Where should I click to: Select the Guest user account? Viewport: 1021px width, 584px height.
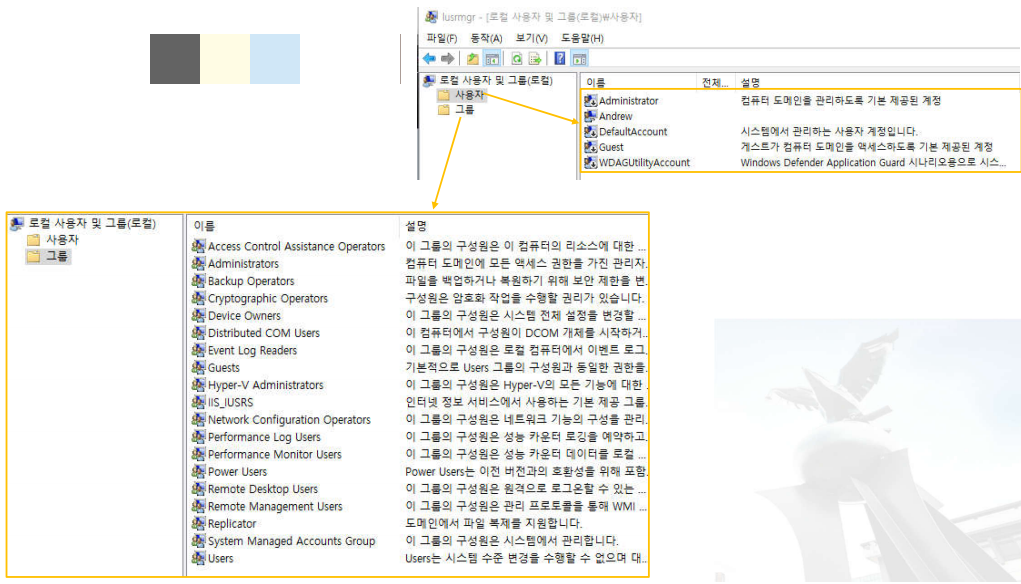tap(604, 147)
